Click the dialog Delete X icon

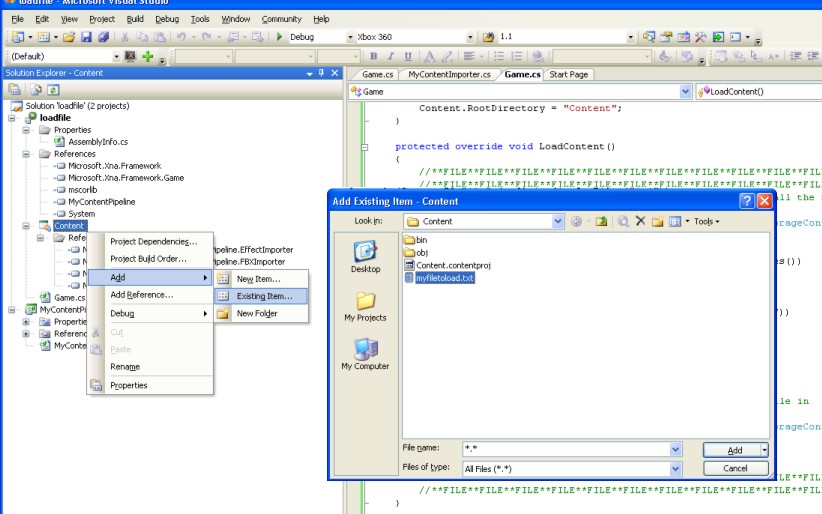click(x=640, y=221)
